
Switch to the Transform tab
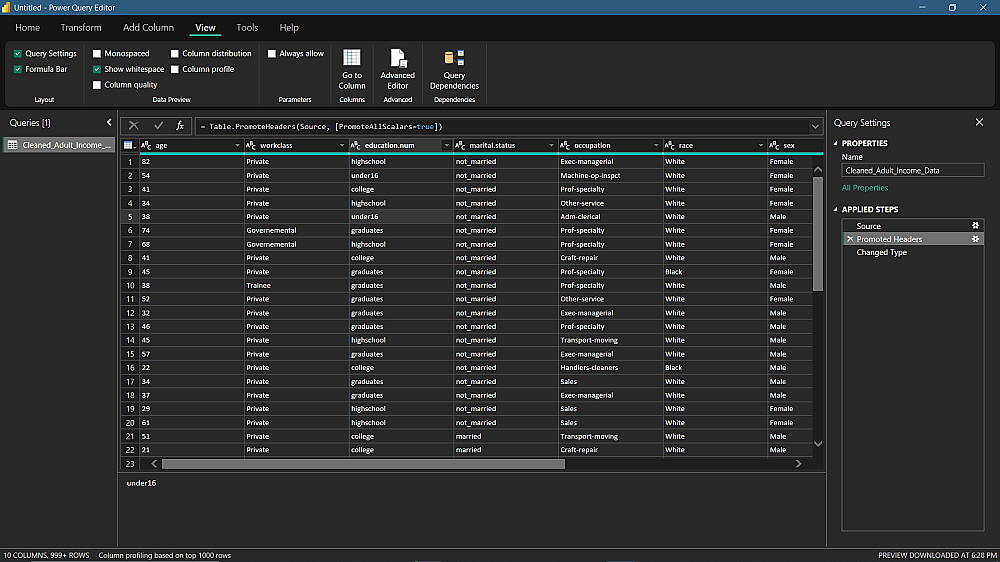81,28
